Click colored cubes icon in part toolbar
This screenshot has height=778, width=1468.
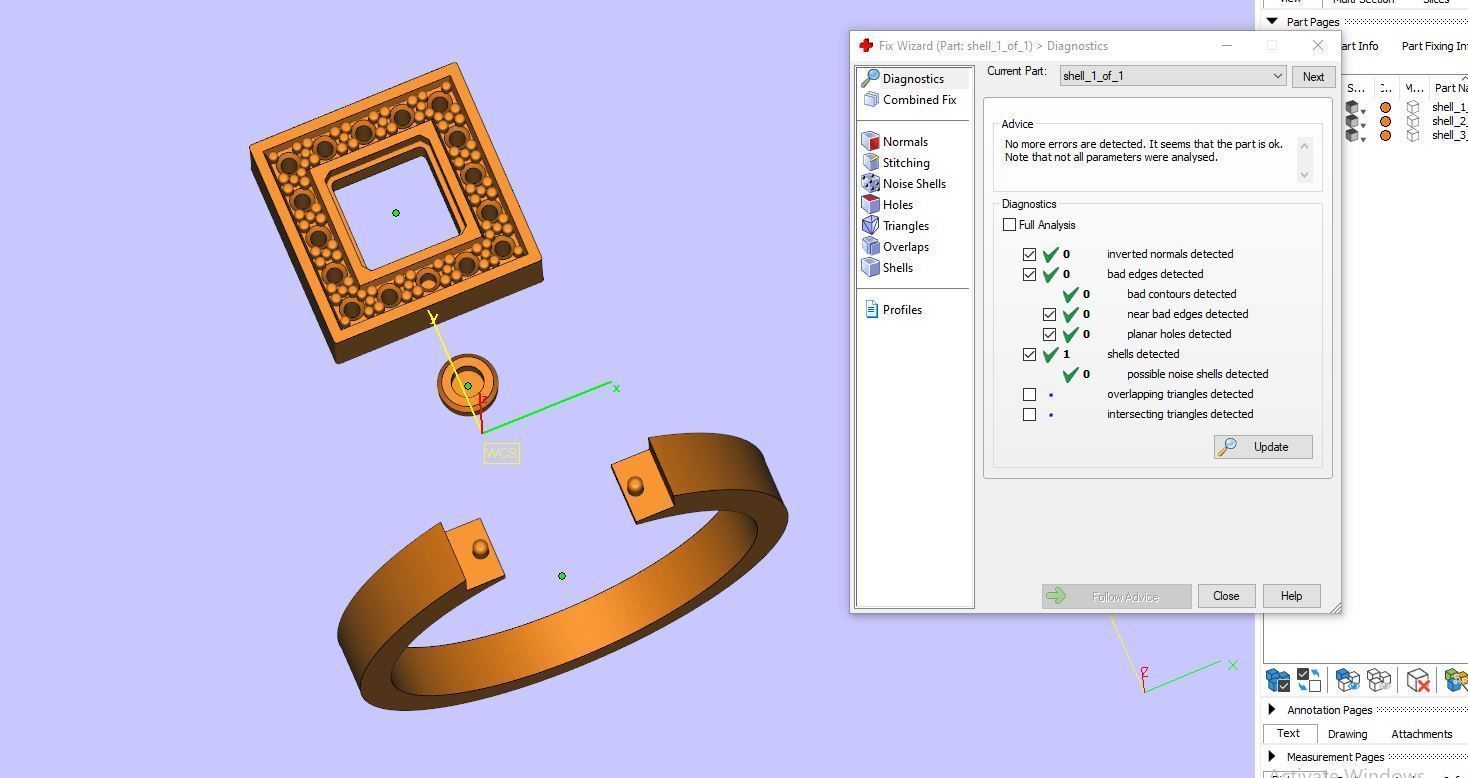point(1456,680)
